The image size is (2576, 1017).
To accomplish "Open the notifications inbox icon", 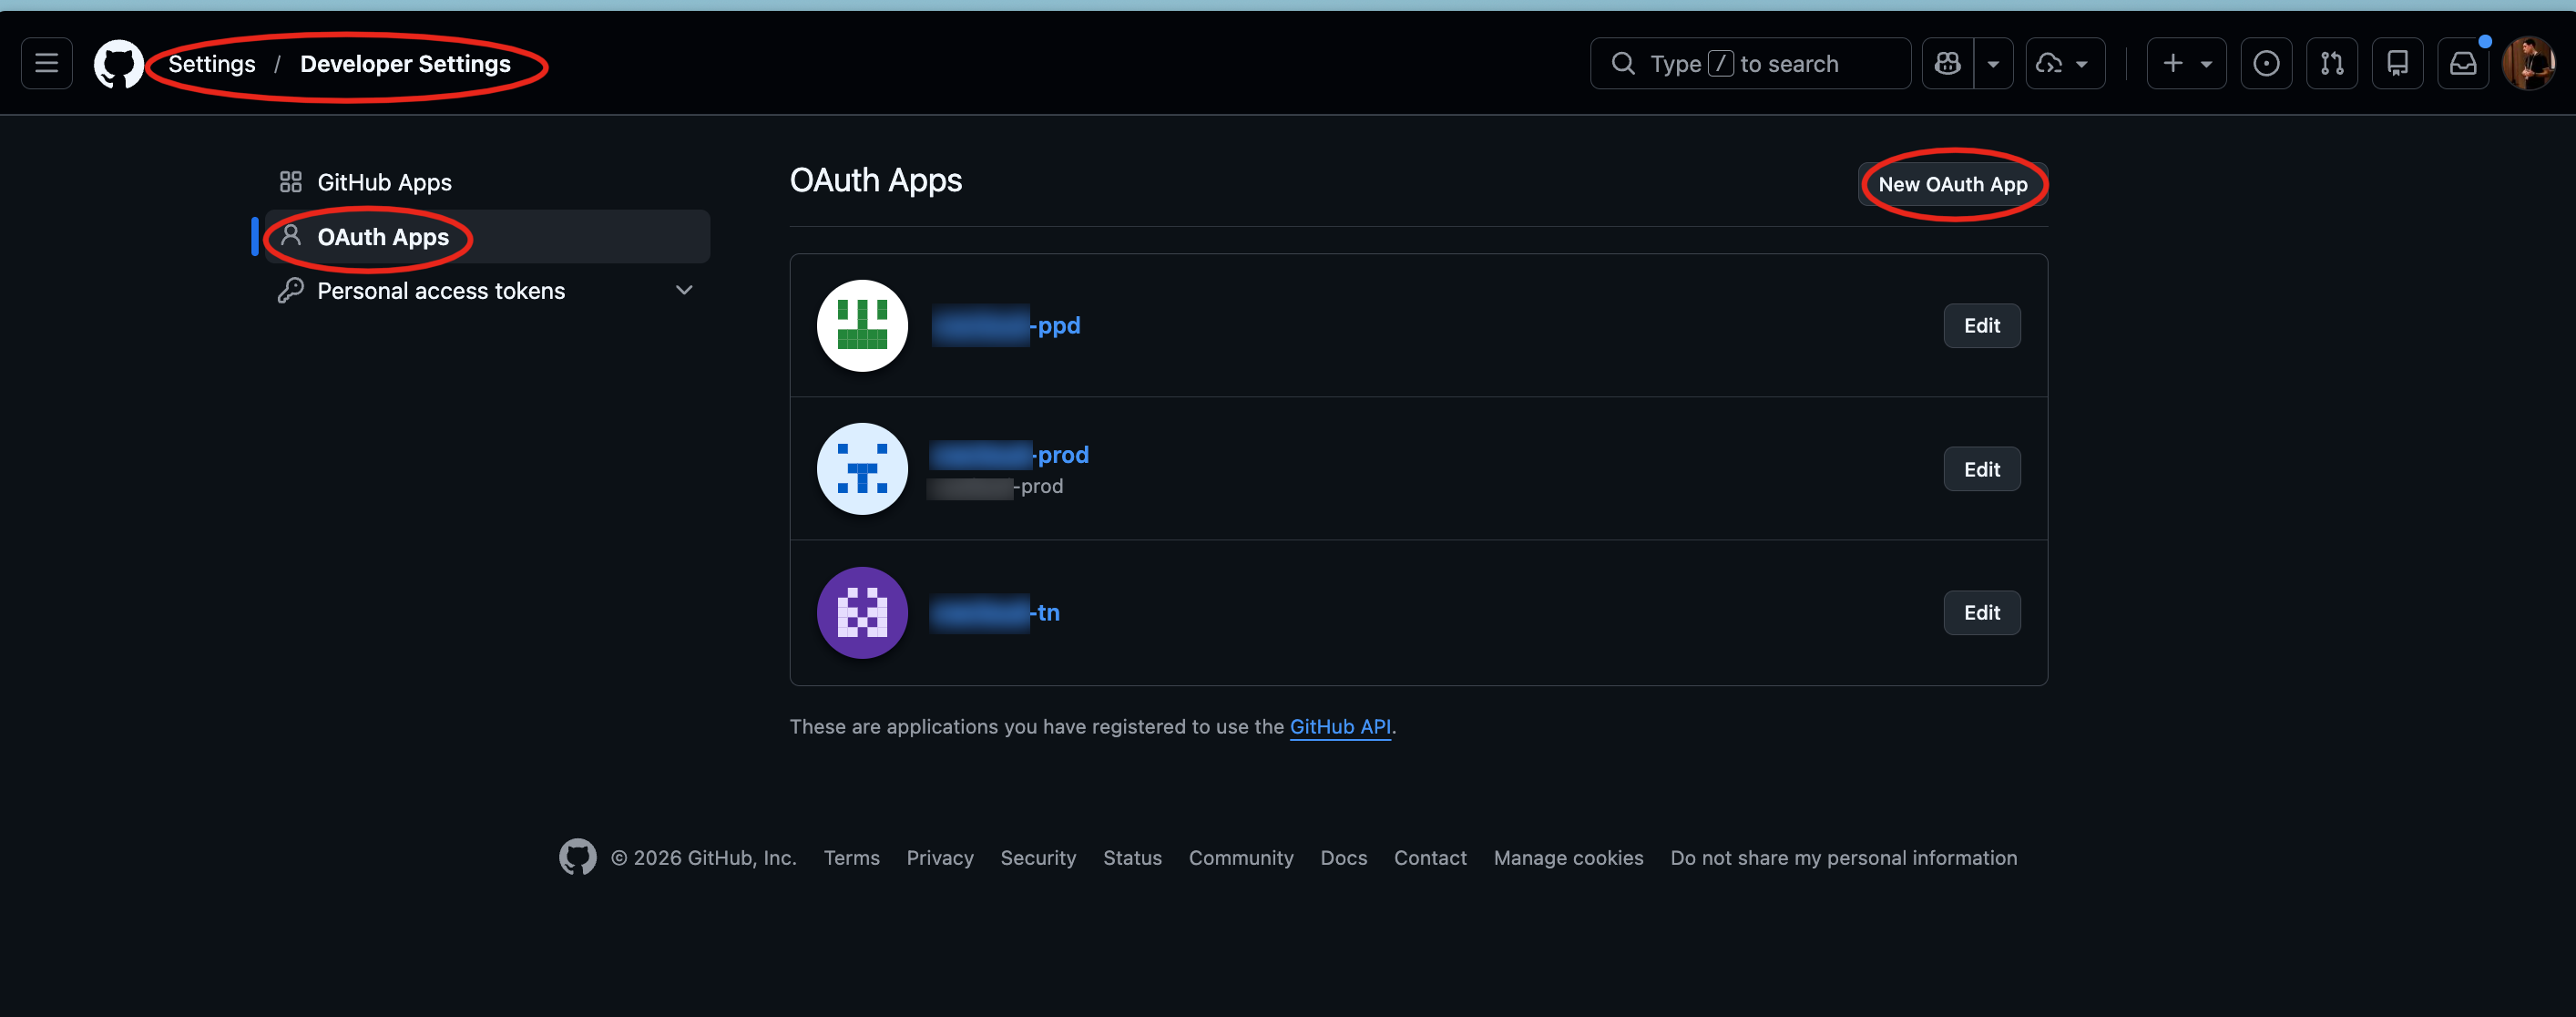I will click(2463, 64).
